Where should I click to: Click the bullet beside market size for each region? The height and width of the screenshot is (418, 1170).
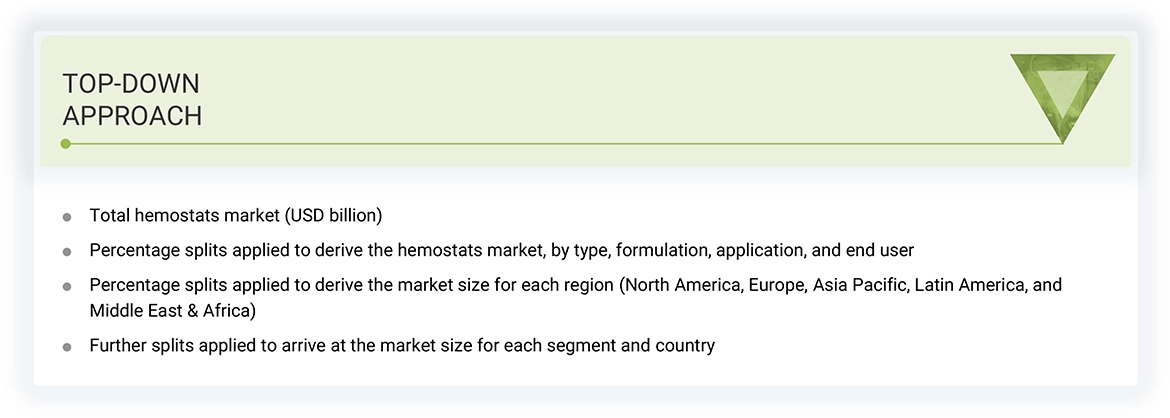point(67,286)
